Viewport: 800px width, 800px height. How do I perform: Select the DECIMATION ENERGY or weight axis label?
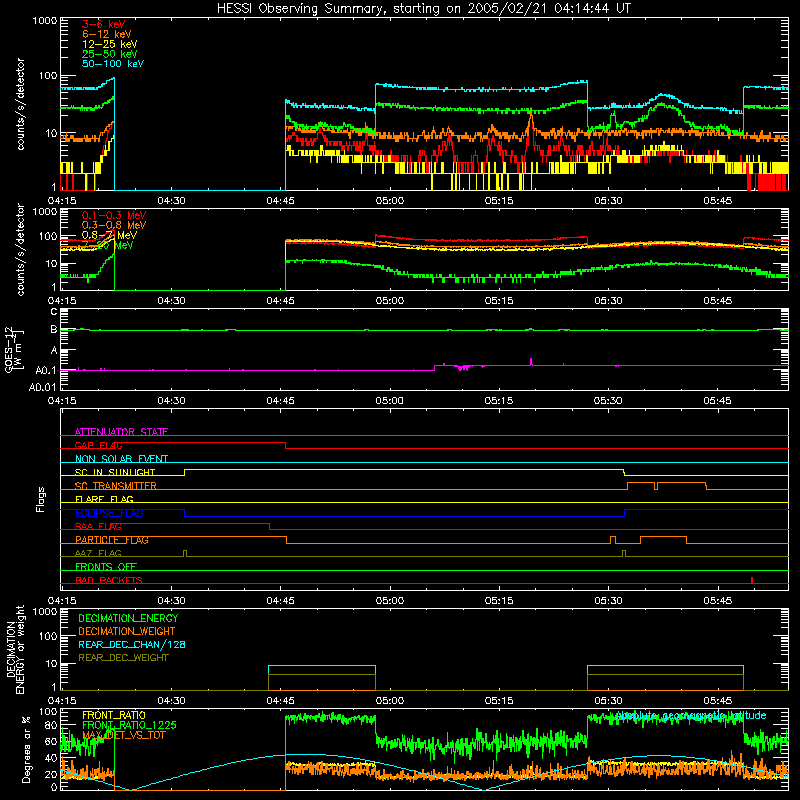pyautogui.click(x=15, y=650)
